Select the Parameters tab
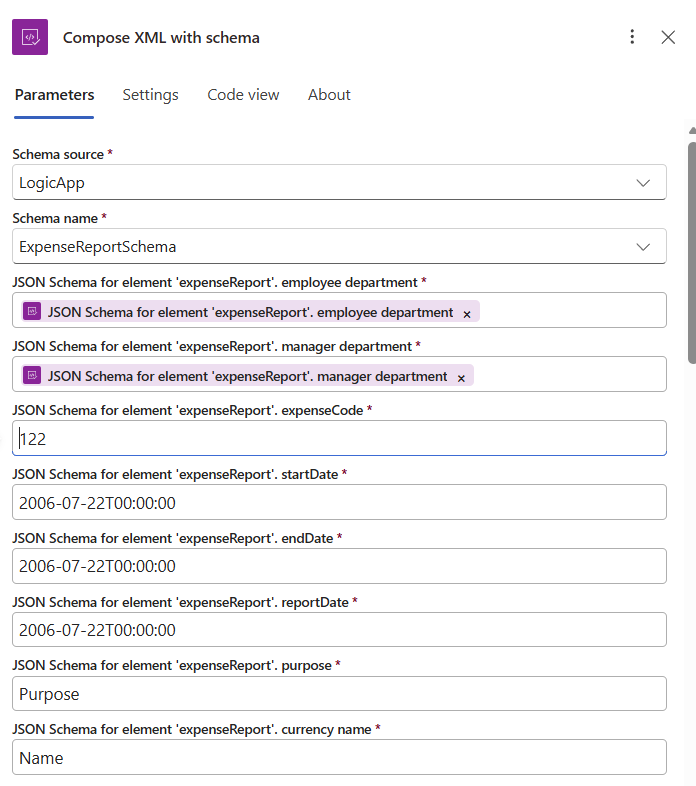This screenshot has height=786, width=696. coord(54,95)
